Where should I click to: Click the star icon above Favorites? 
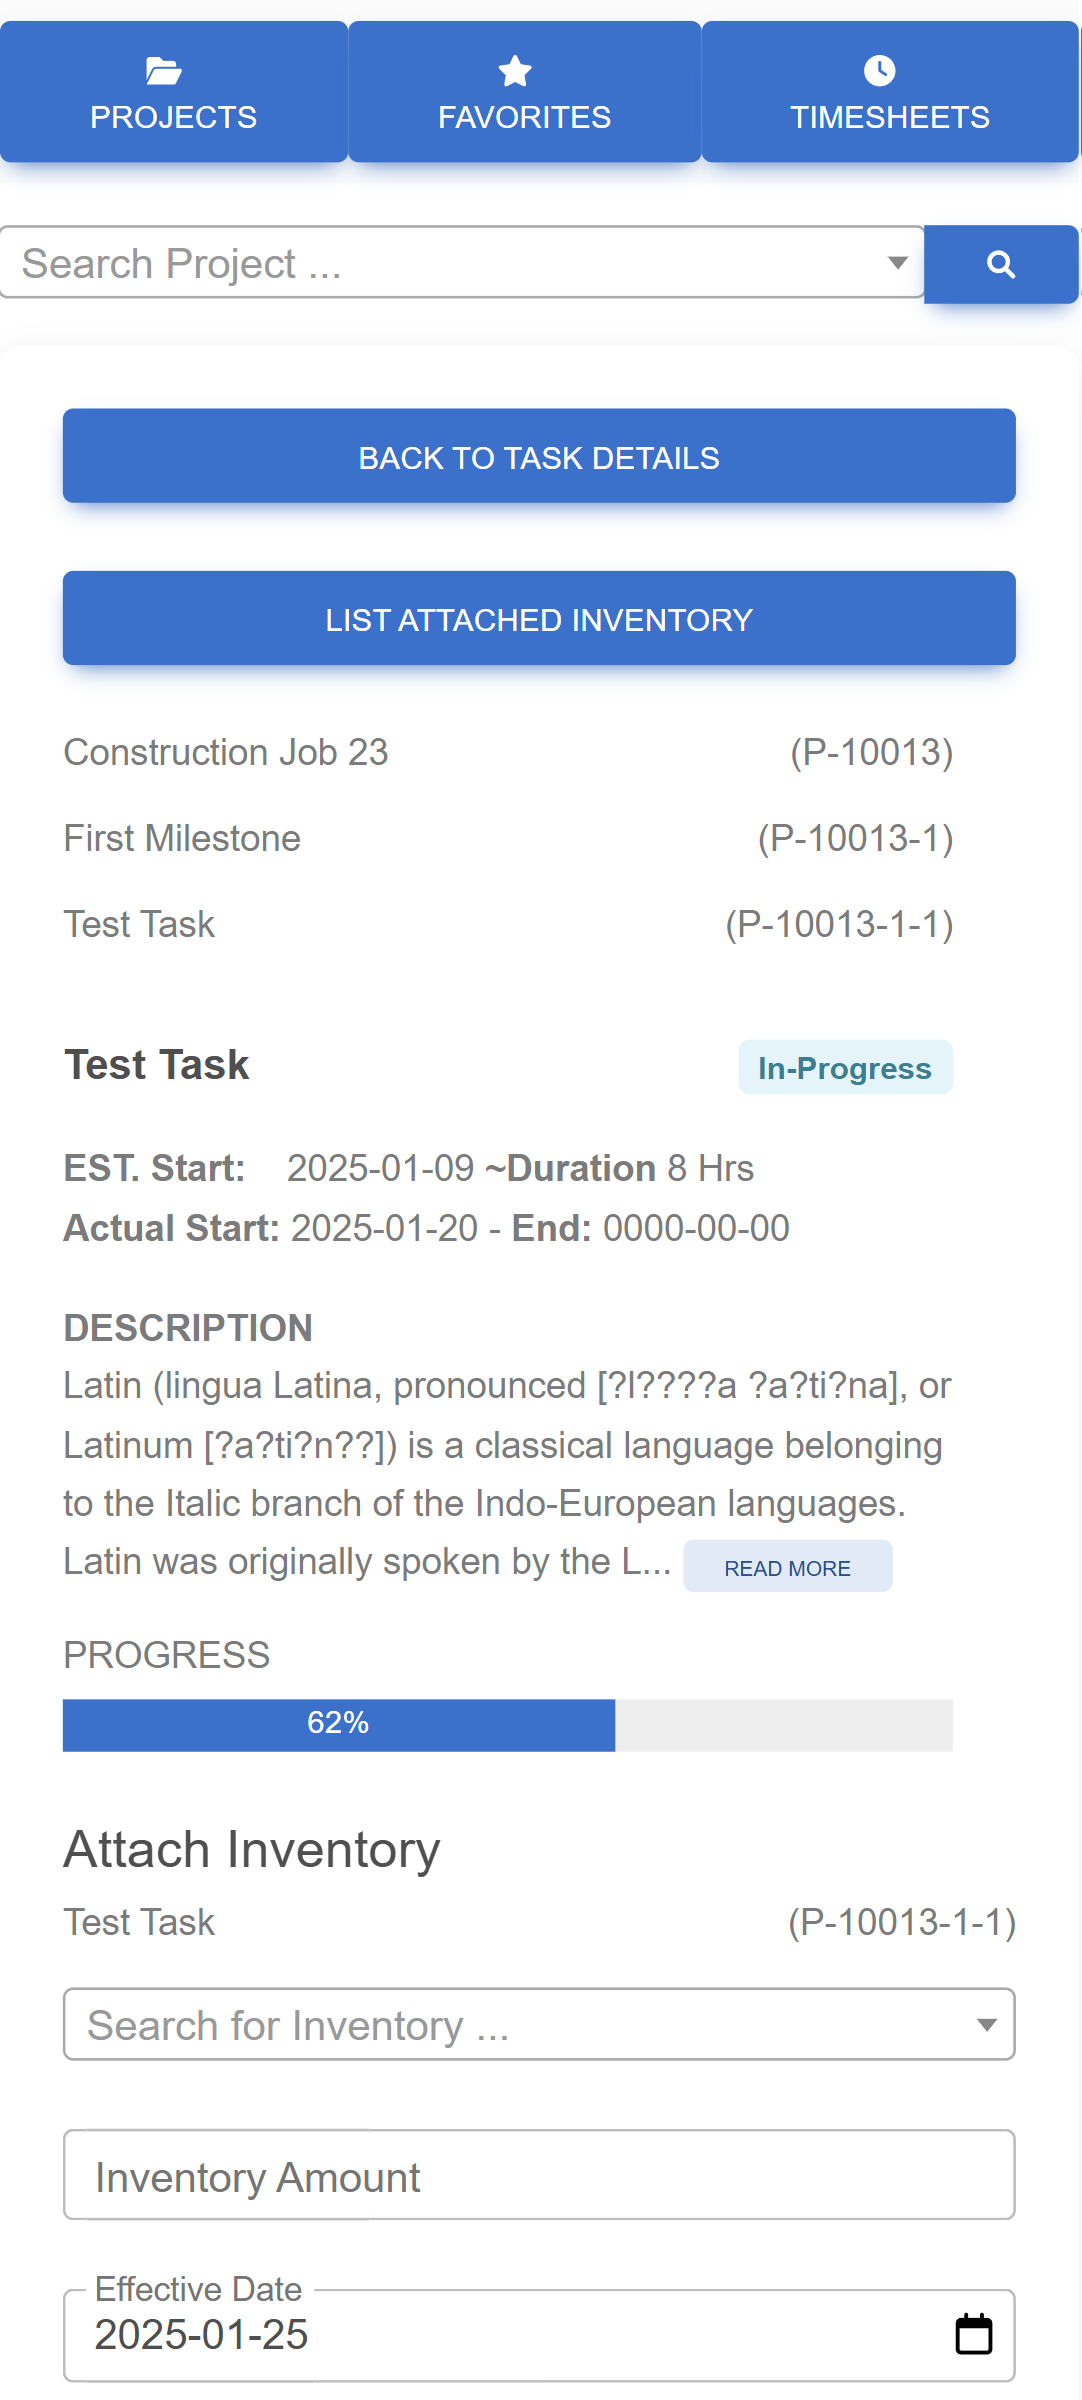pyautogui.click(x=515, y=71)
